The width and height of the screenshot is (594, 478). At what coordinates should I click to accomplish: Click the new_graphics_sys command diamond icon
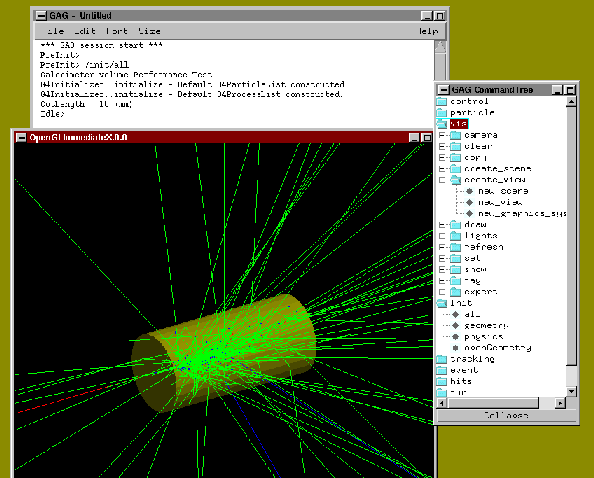(x=470, y=214)
